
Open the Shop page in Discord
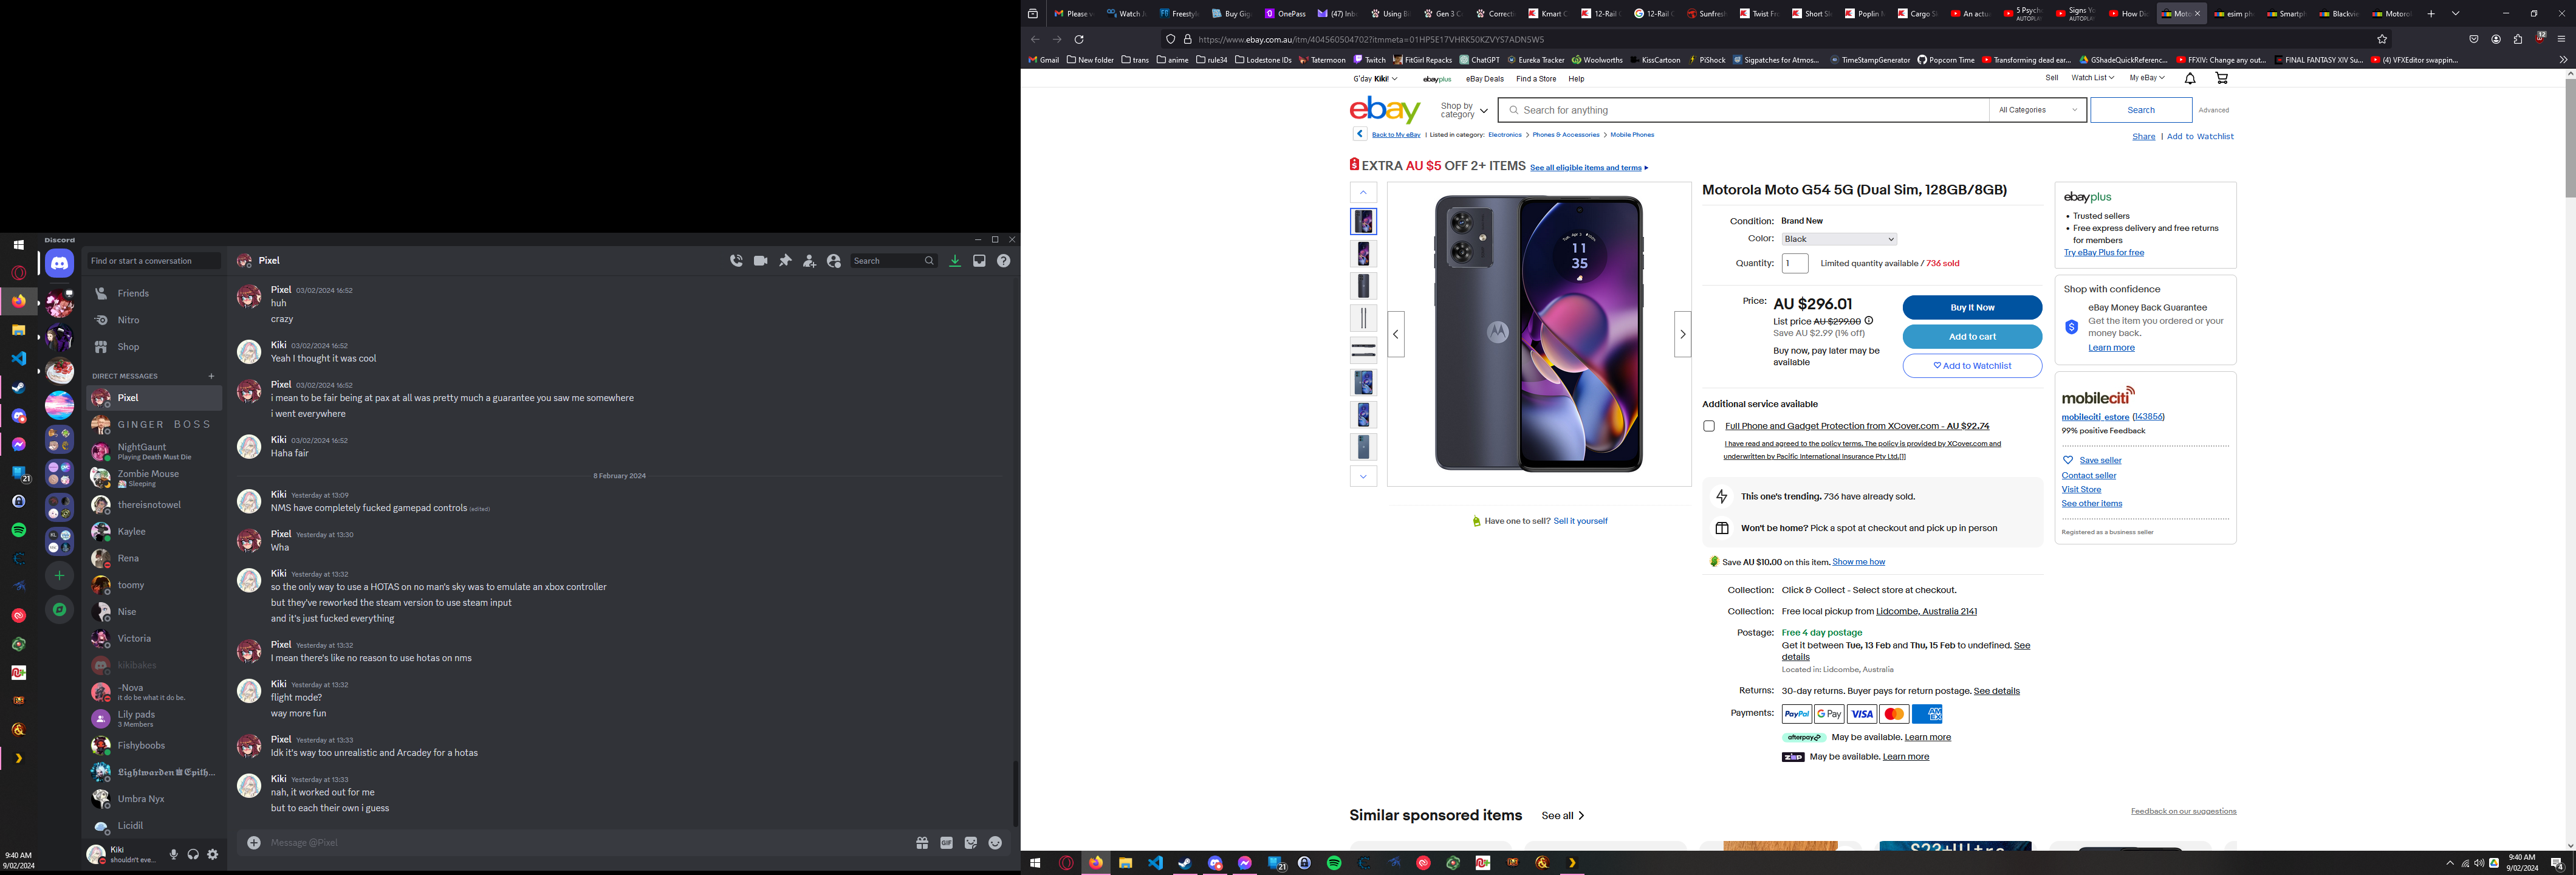coord(154,347)
